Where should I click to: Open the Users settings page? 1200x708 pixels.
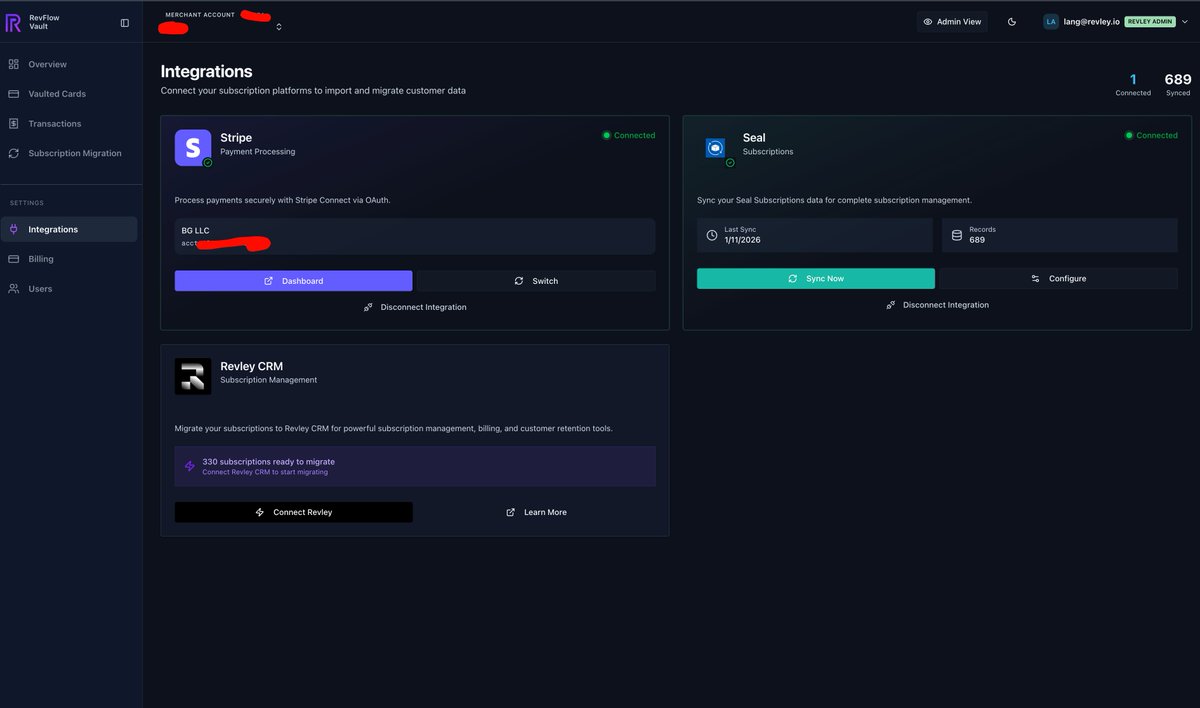click(x=70, y=289)
